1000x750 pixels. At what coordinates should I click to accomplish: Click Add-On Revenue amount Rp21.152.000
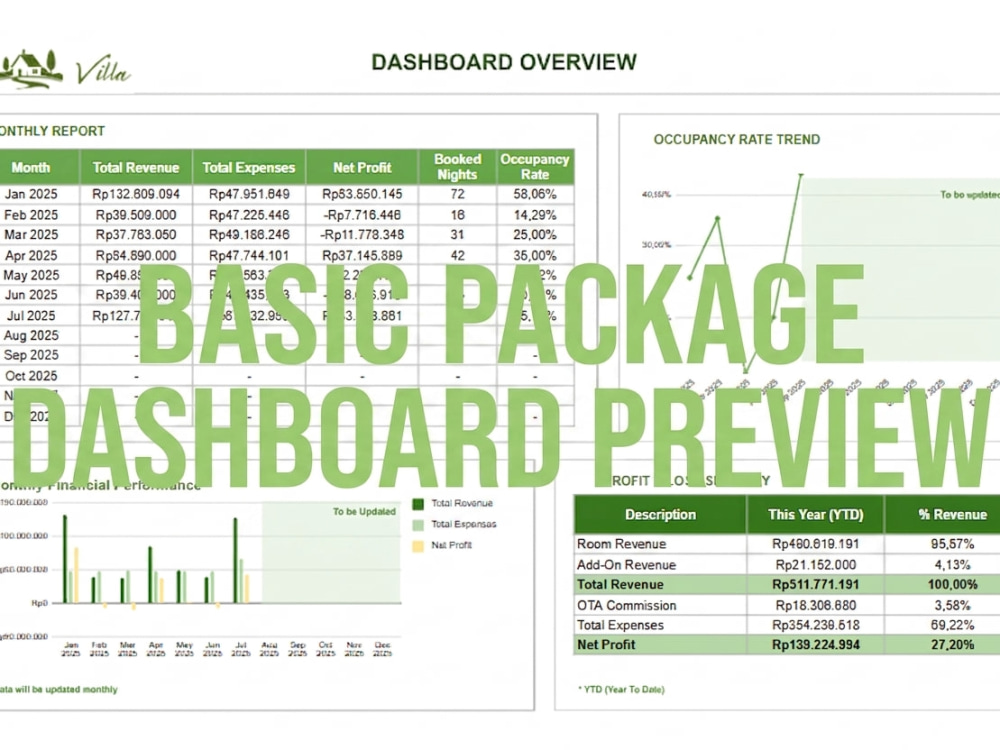click(815, 564)
